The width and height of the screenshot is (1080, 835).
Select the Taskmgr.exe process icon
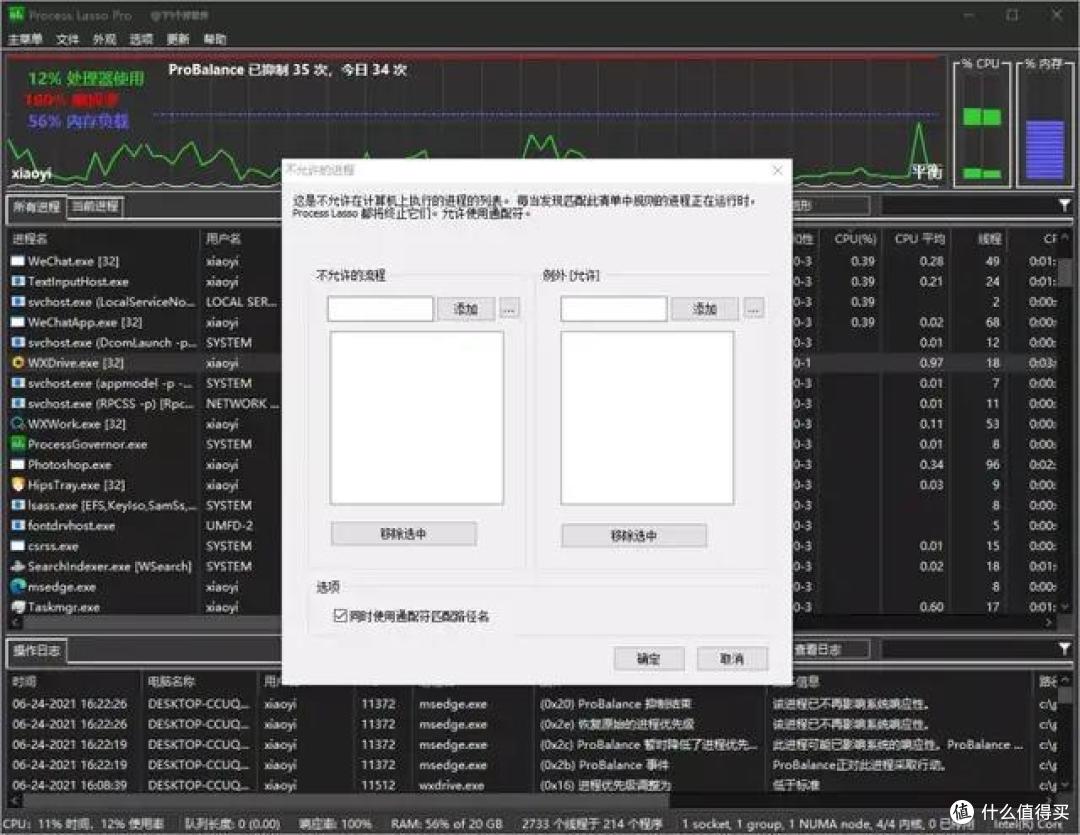[x=18, y=607]
